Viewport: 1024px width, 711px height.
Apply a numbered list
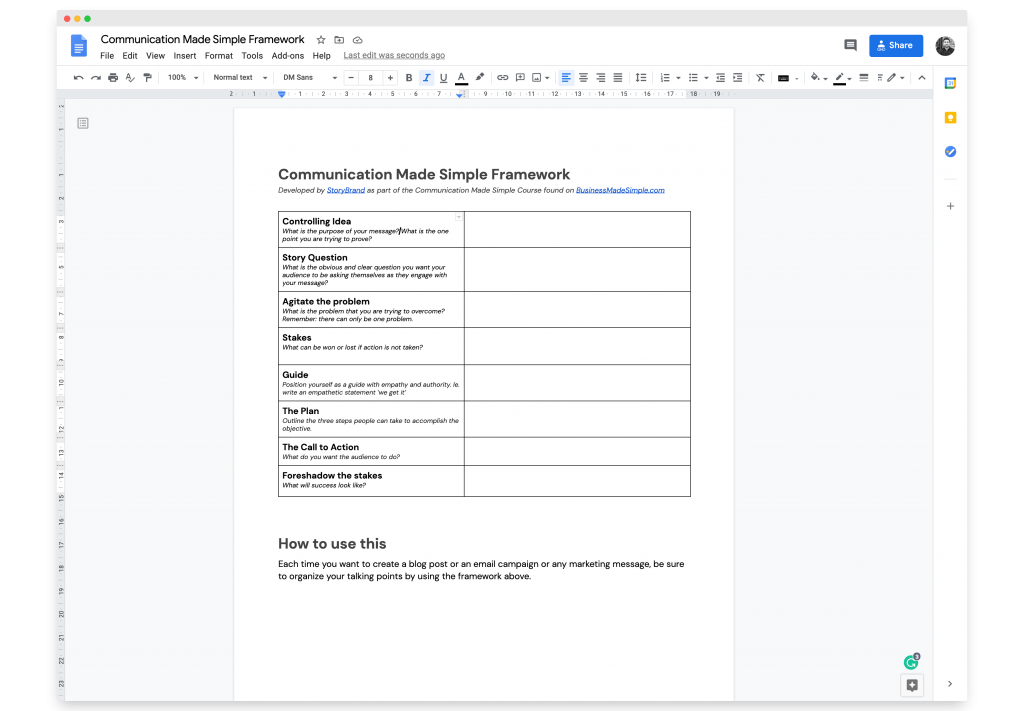pos(665,78)
